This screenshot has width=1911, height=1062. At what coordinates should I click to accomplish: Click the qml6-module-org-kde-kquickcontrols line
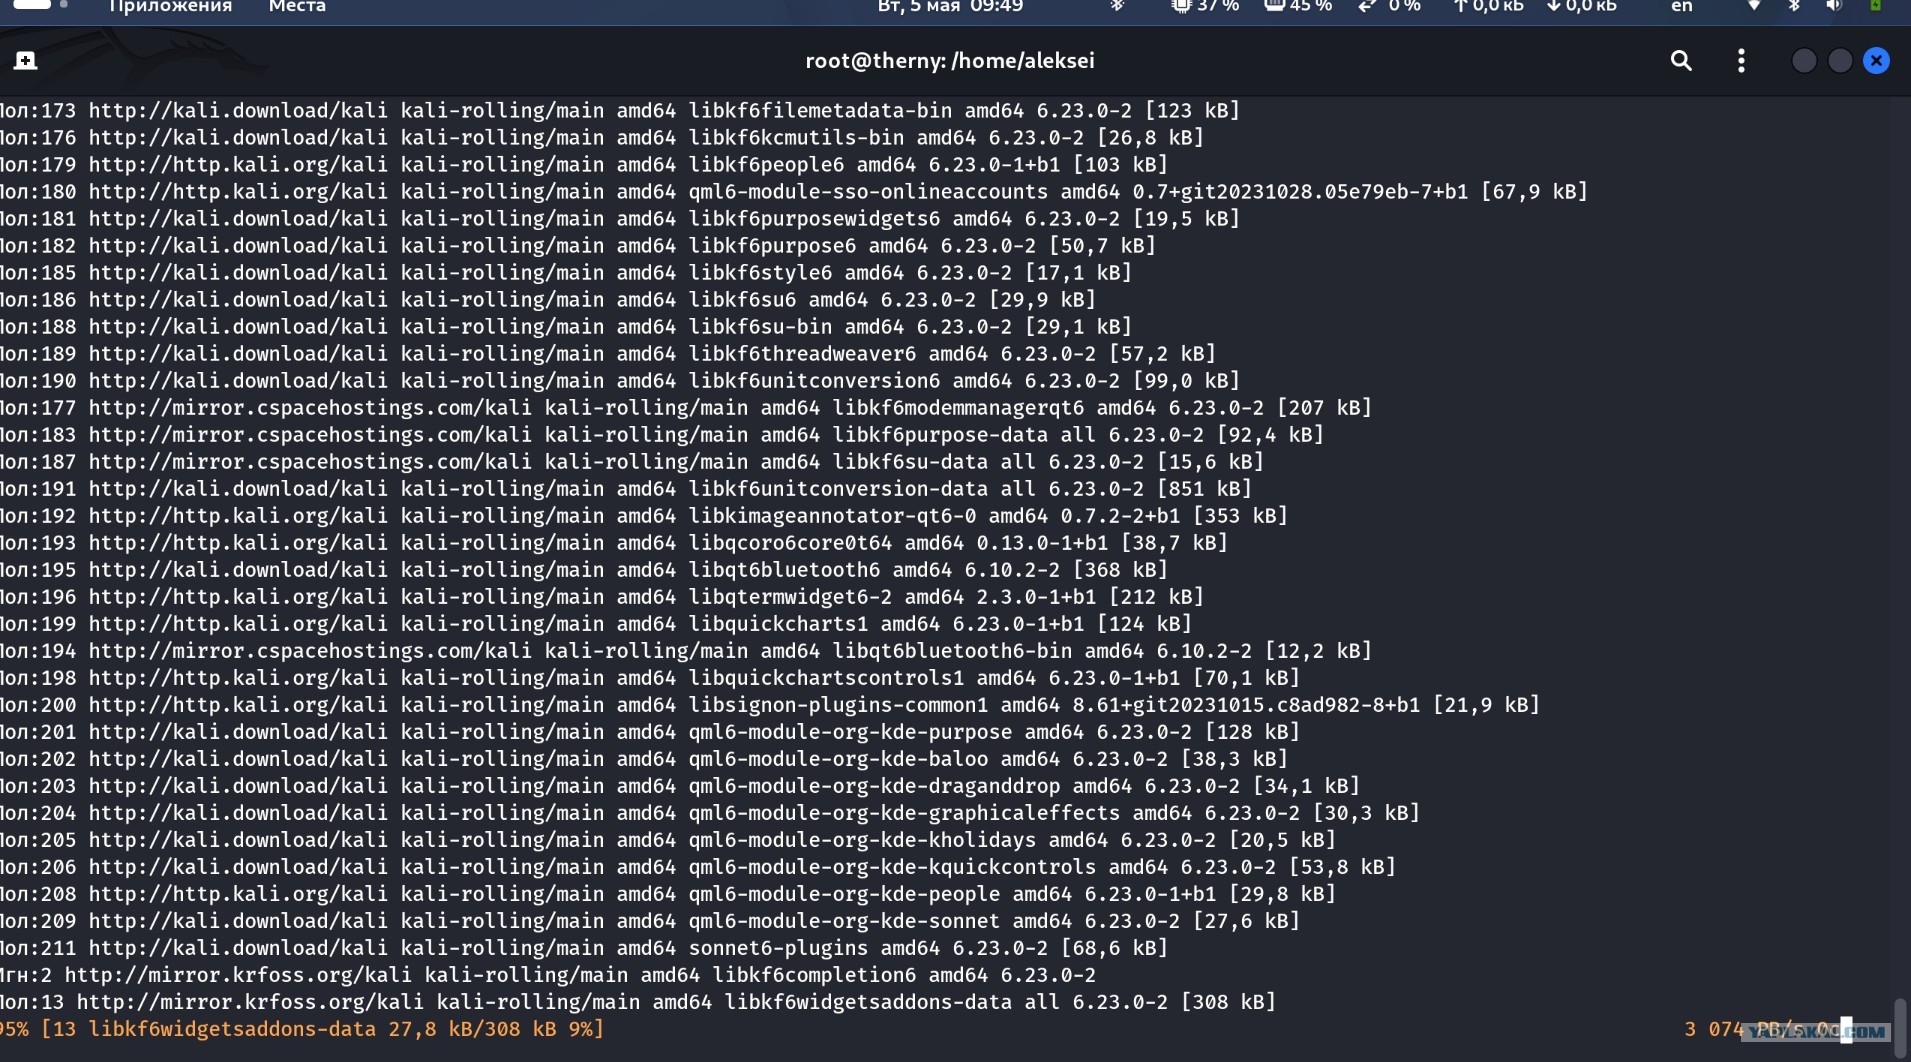[698, 866]
